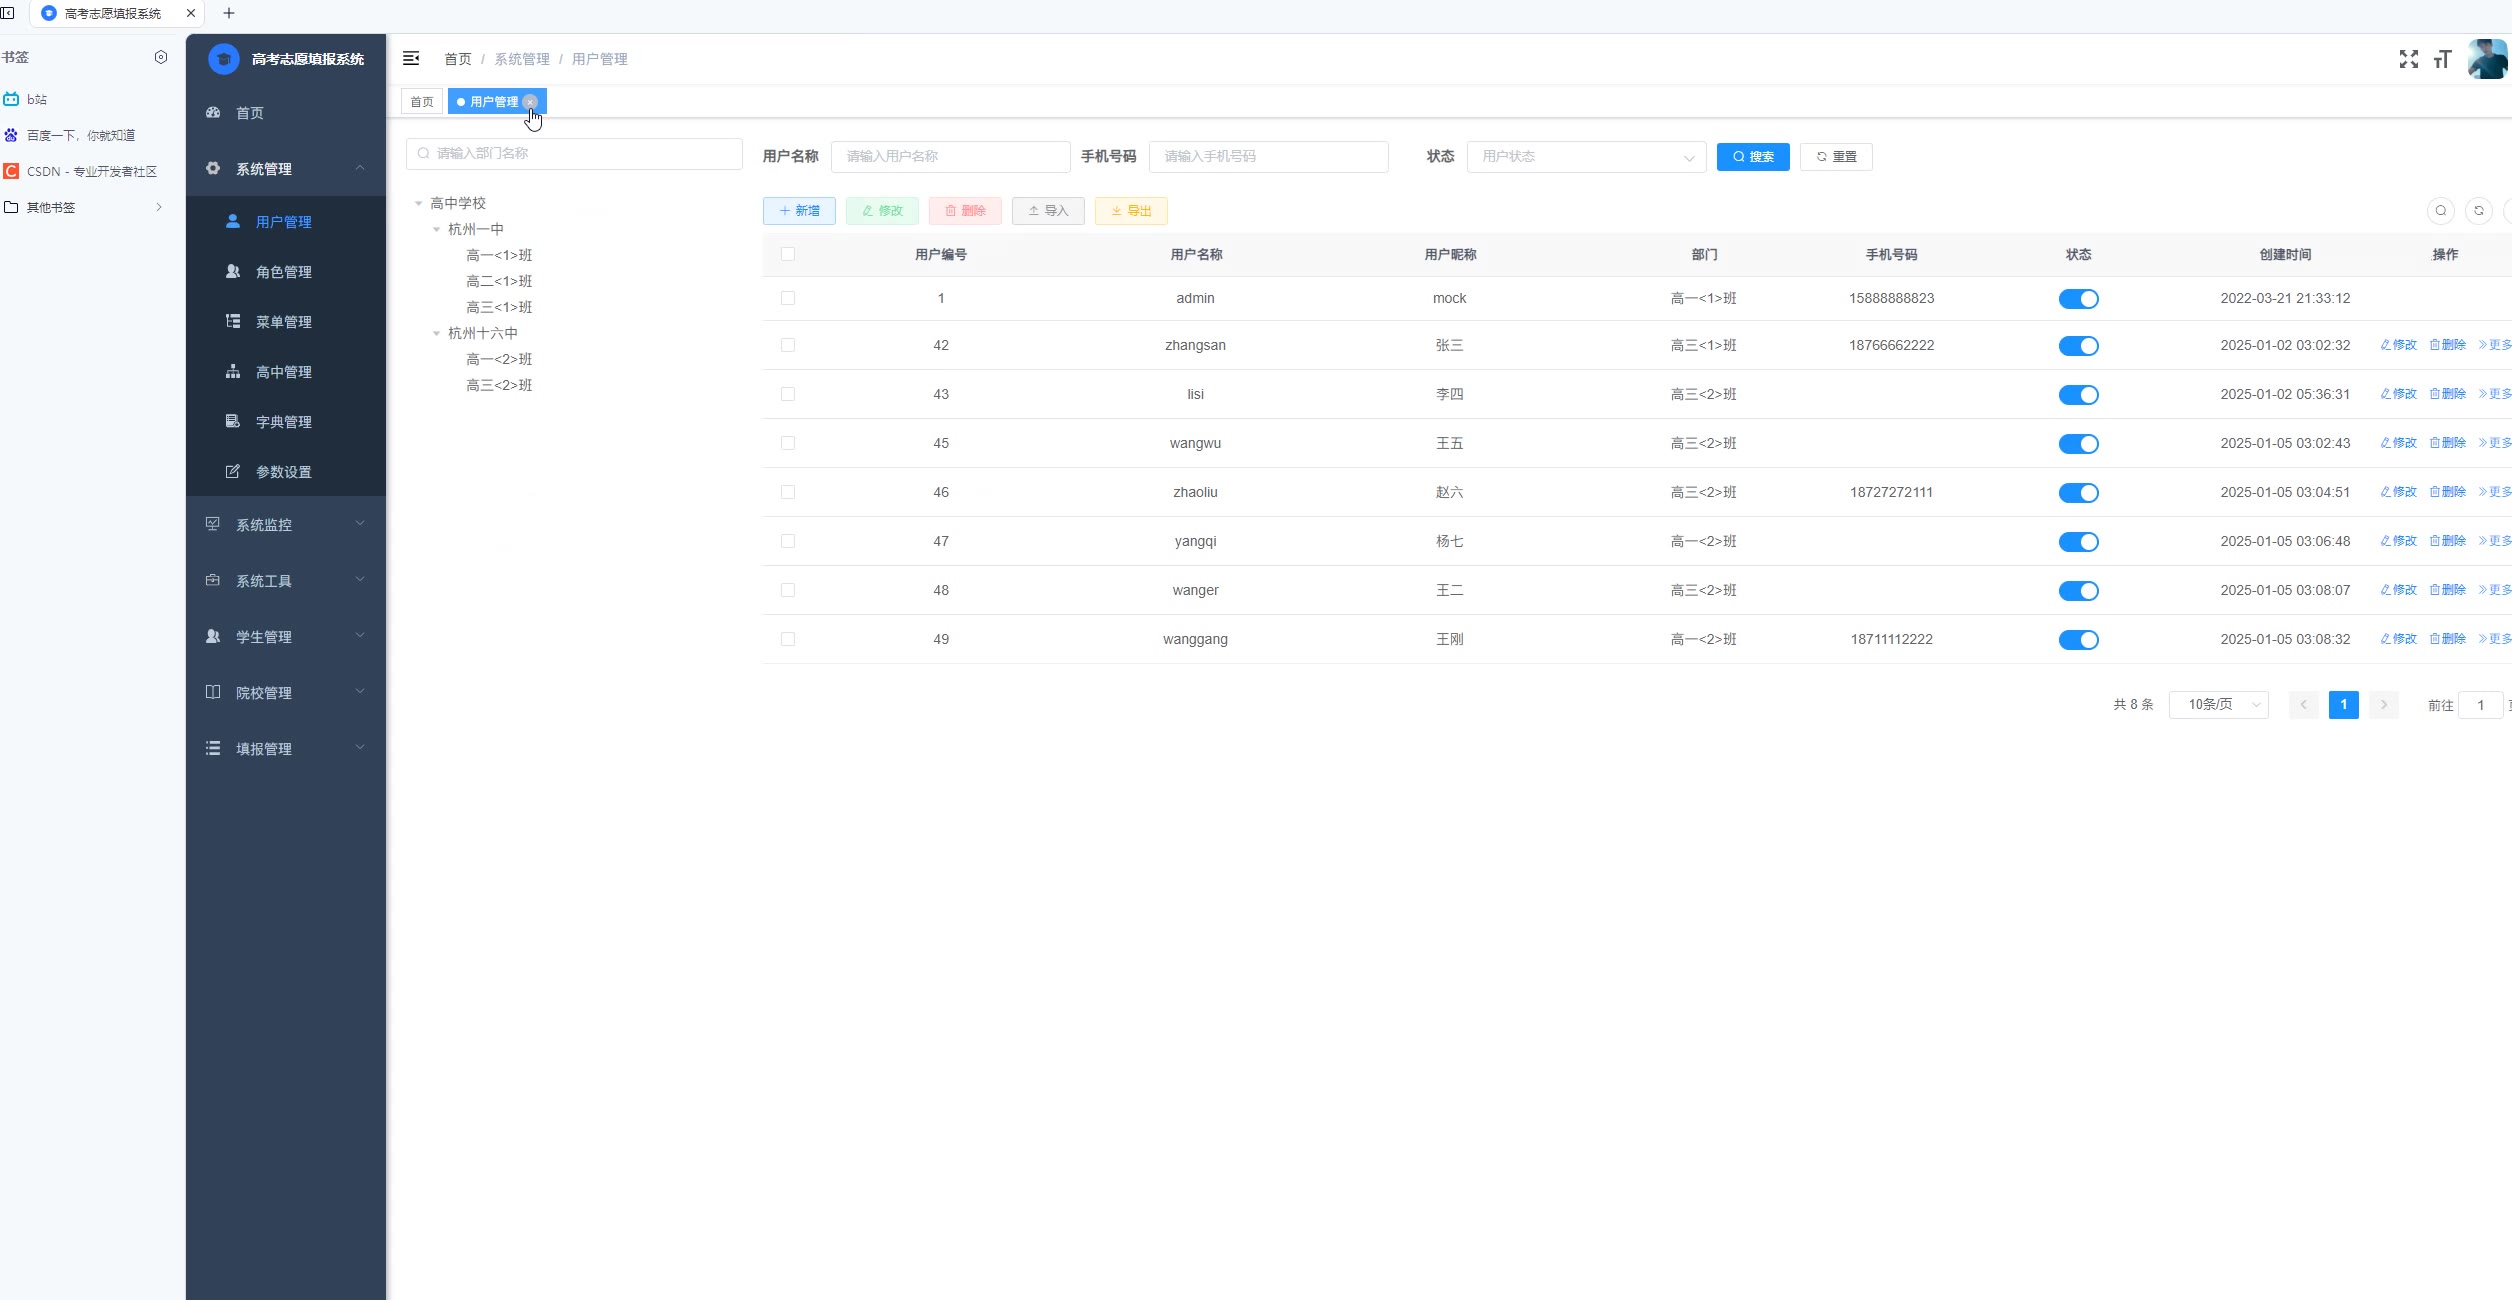This screenshot has width=2512, height=1300.
Task: Open 高中管理 in the sidebar
Action: click(286, 372)
